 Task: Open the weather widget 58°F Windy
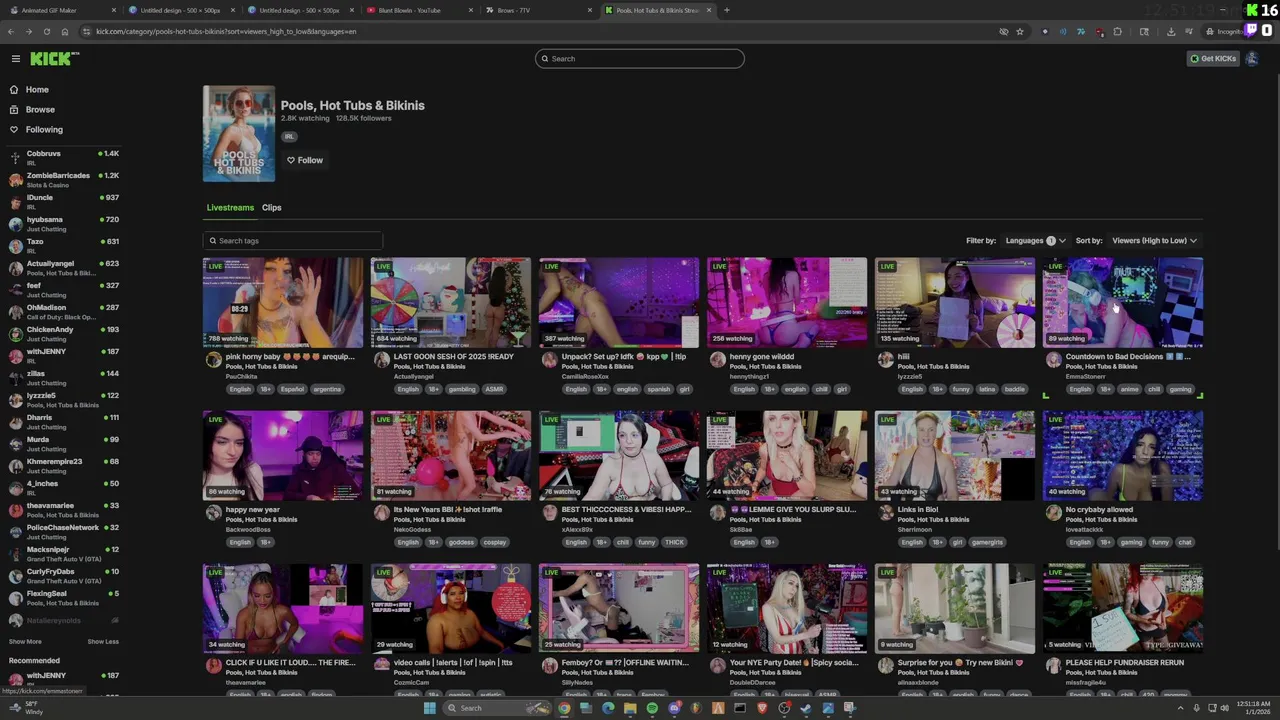tap(28, 708)
